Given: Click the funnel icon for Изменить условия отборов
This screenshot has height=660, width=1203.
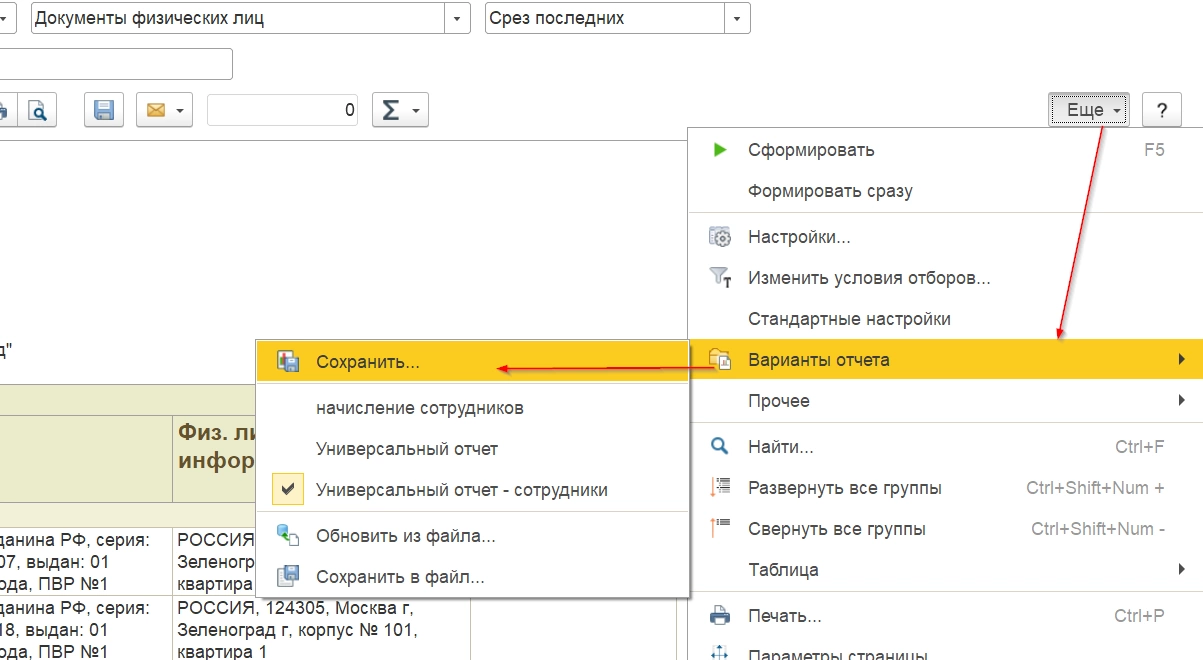Looking at the screenshot, I should (x=720, y=277).
